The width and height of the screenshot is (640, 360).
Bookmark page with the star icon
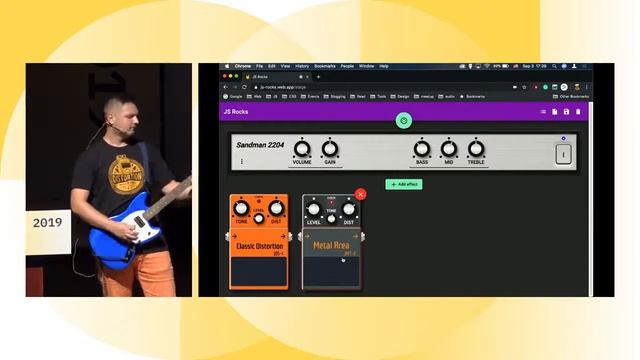point(524,87)
